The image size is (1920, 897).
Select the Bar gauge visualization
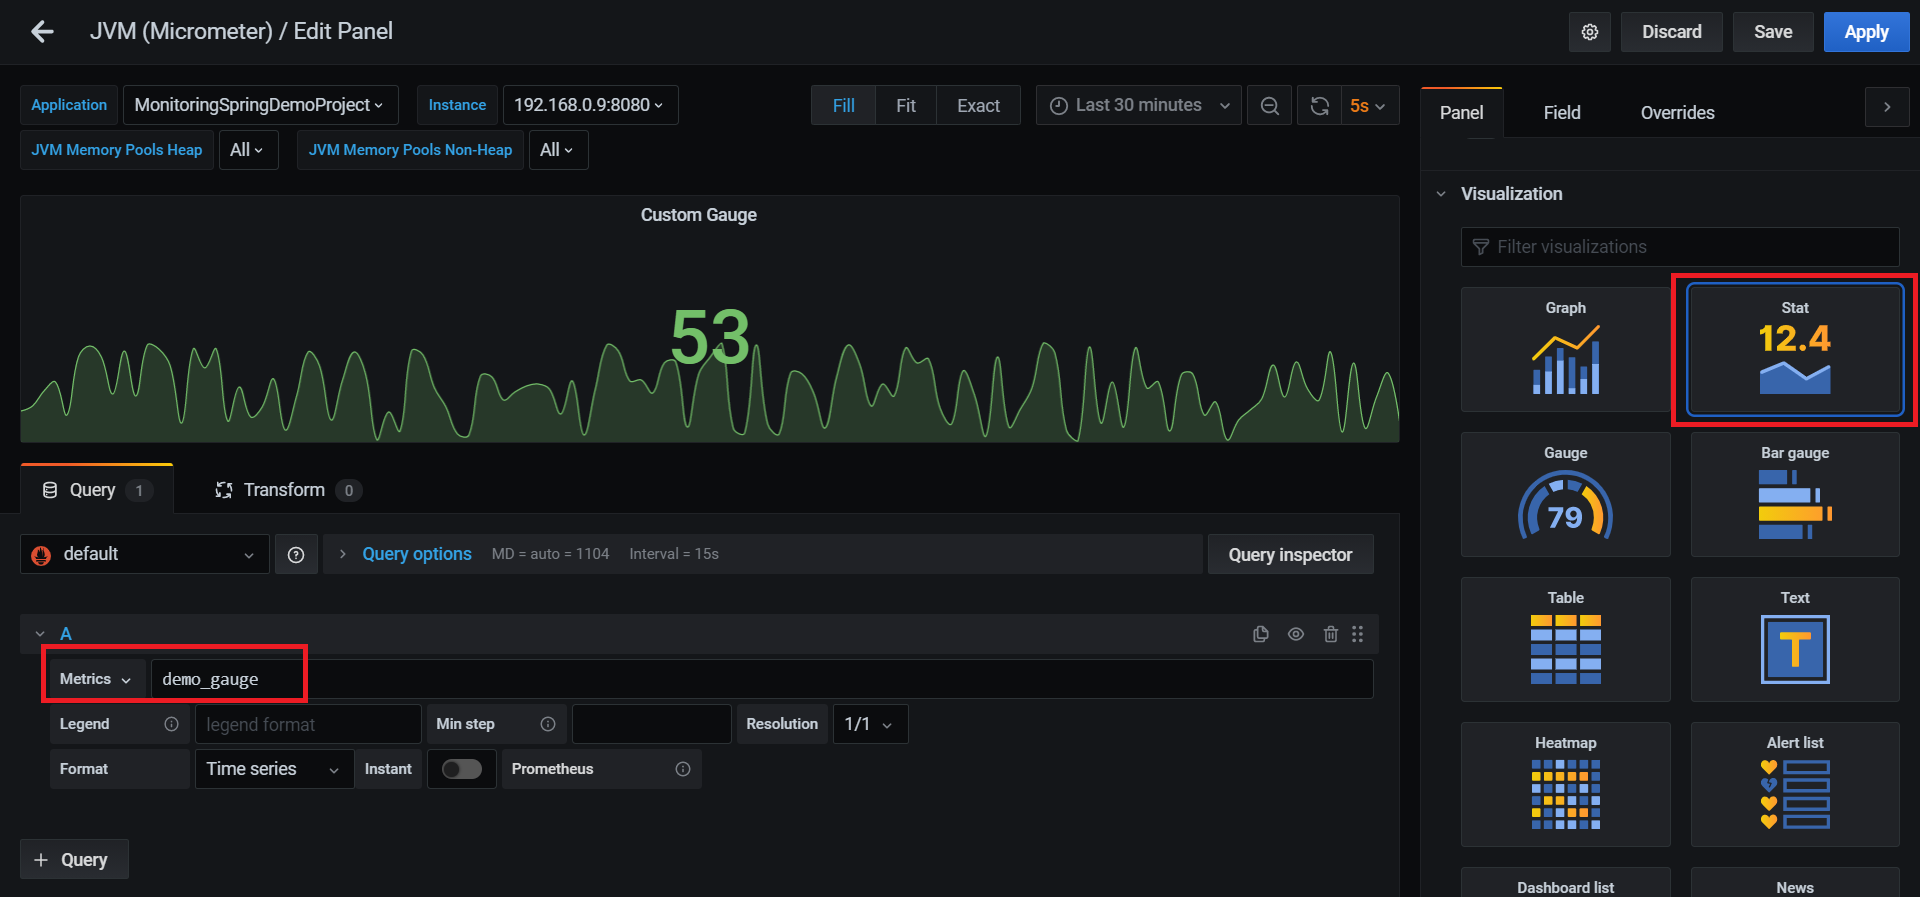(1795, 495)
